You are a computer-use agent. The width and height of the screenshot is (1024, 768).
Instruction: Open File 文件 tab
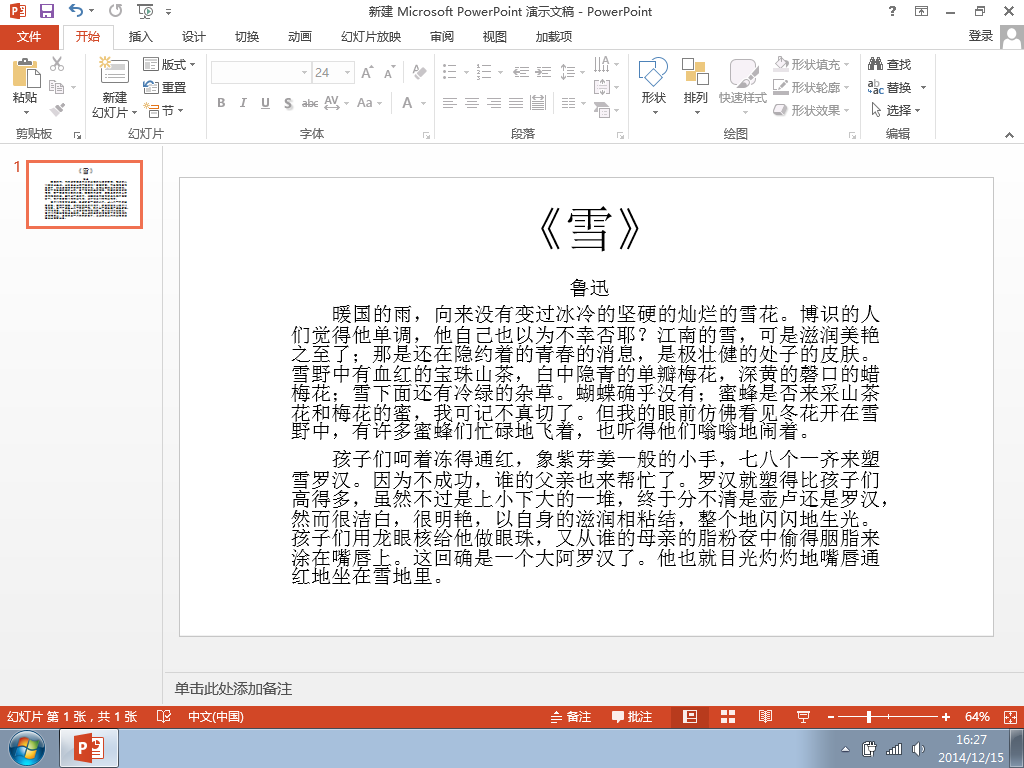29,37
